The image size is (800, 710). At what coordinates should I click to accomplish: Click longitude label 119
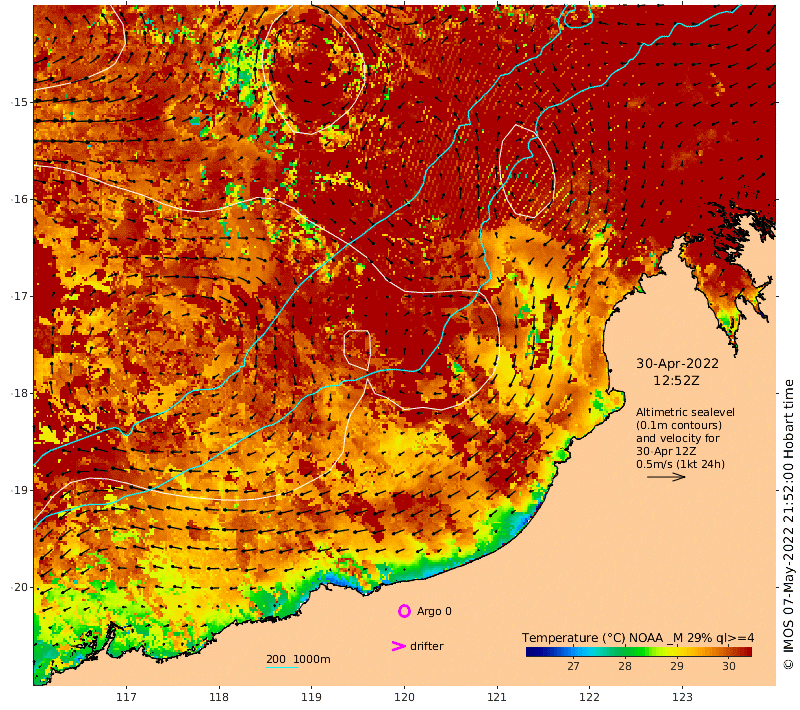312,697
